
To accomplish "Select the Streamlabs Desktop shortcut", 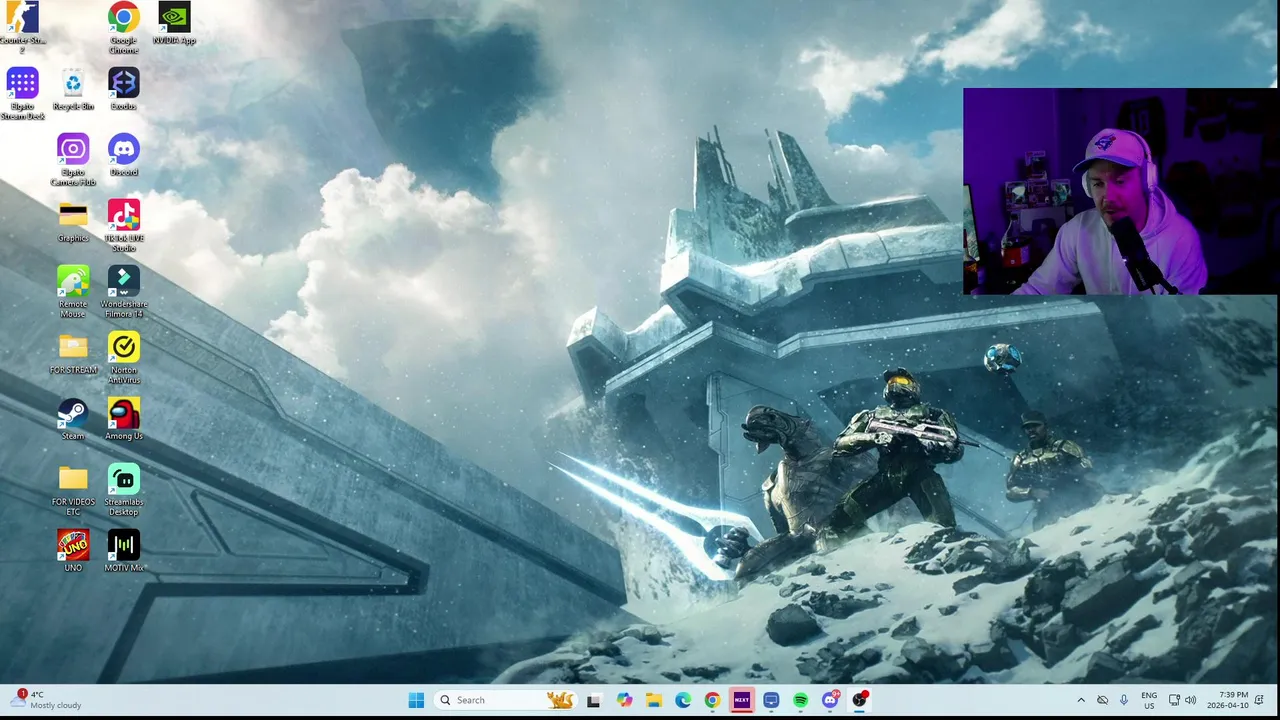I will pyautogui.click(x=123, y=490).
